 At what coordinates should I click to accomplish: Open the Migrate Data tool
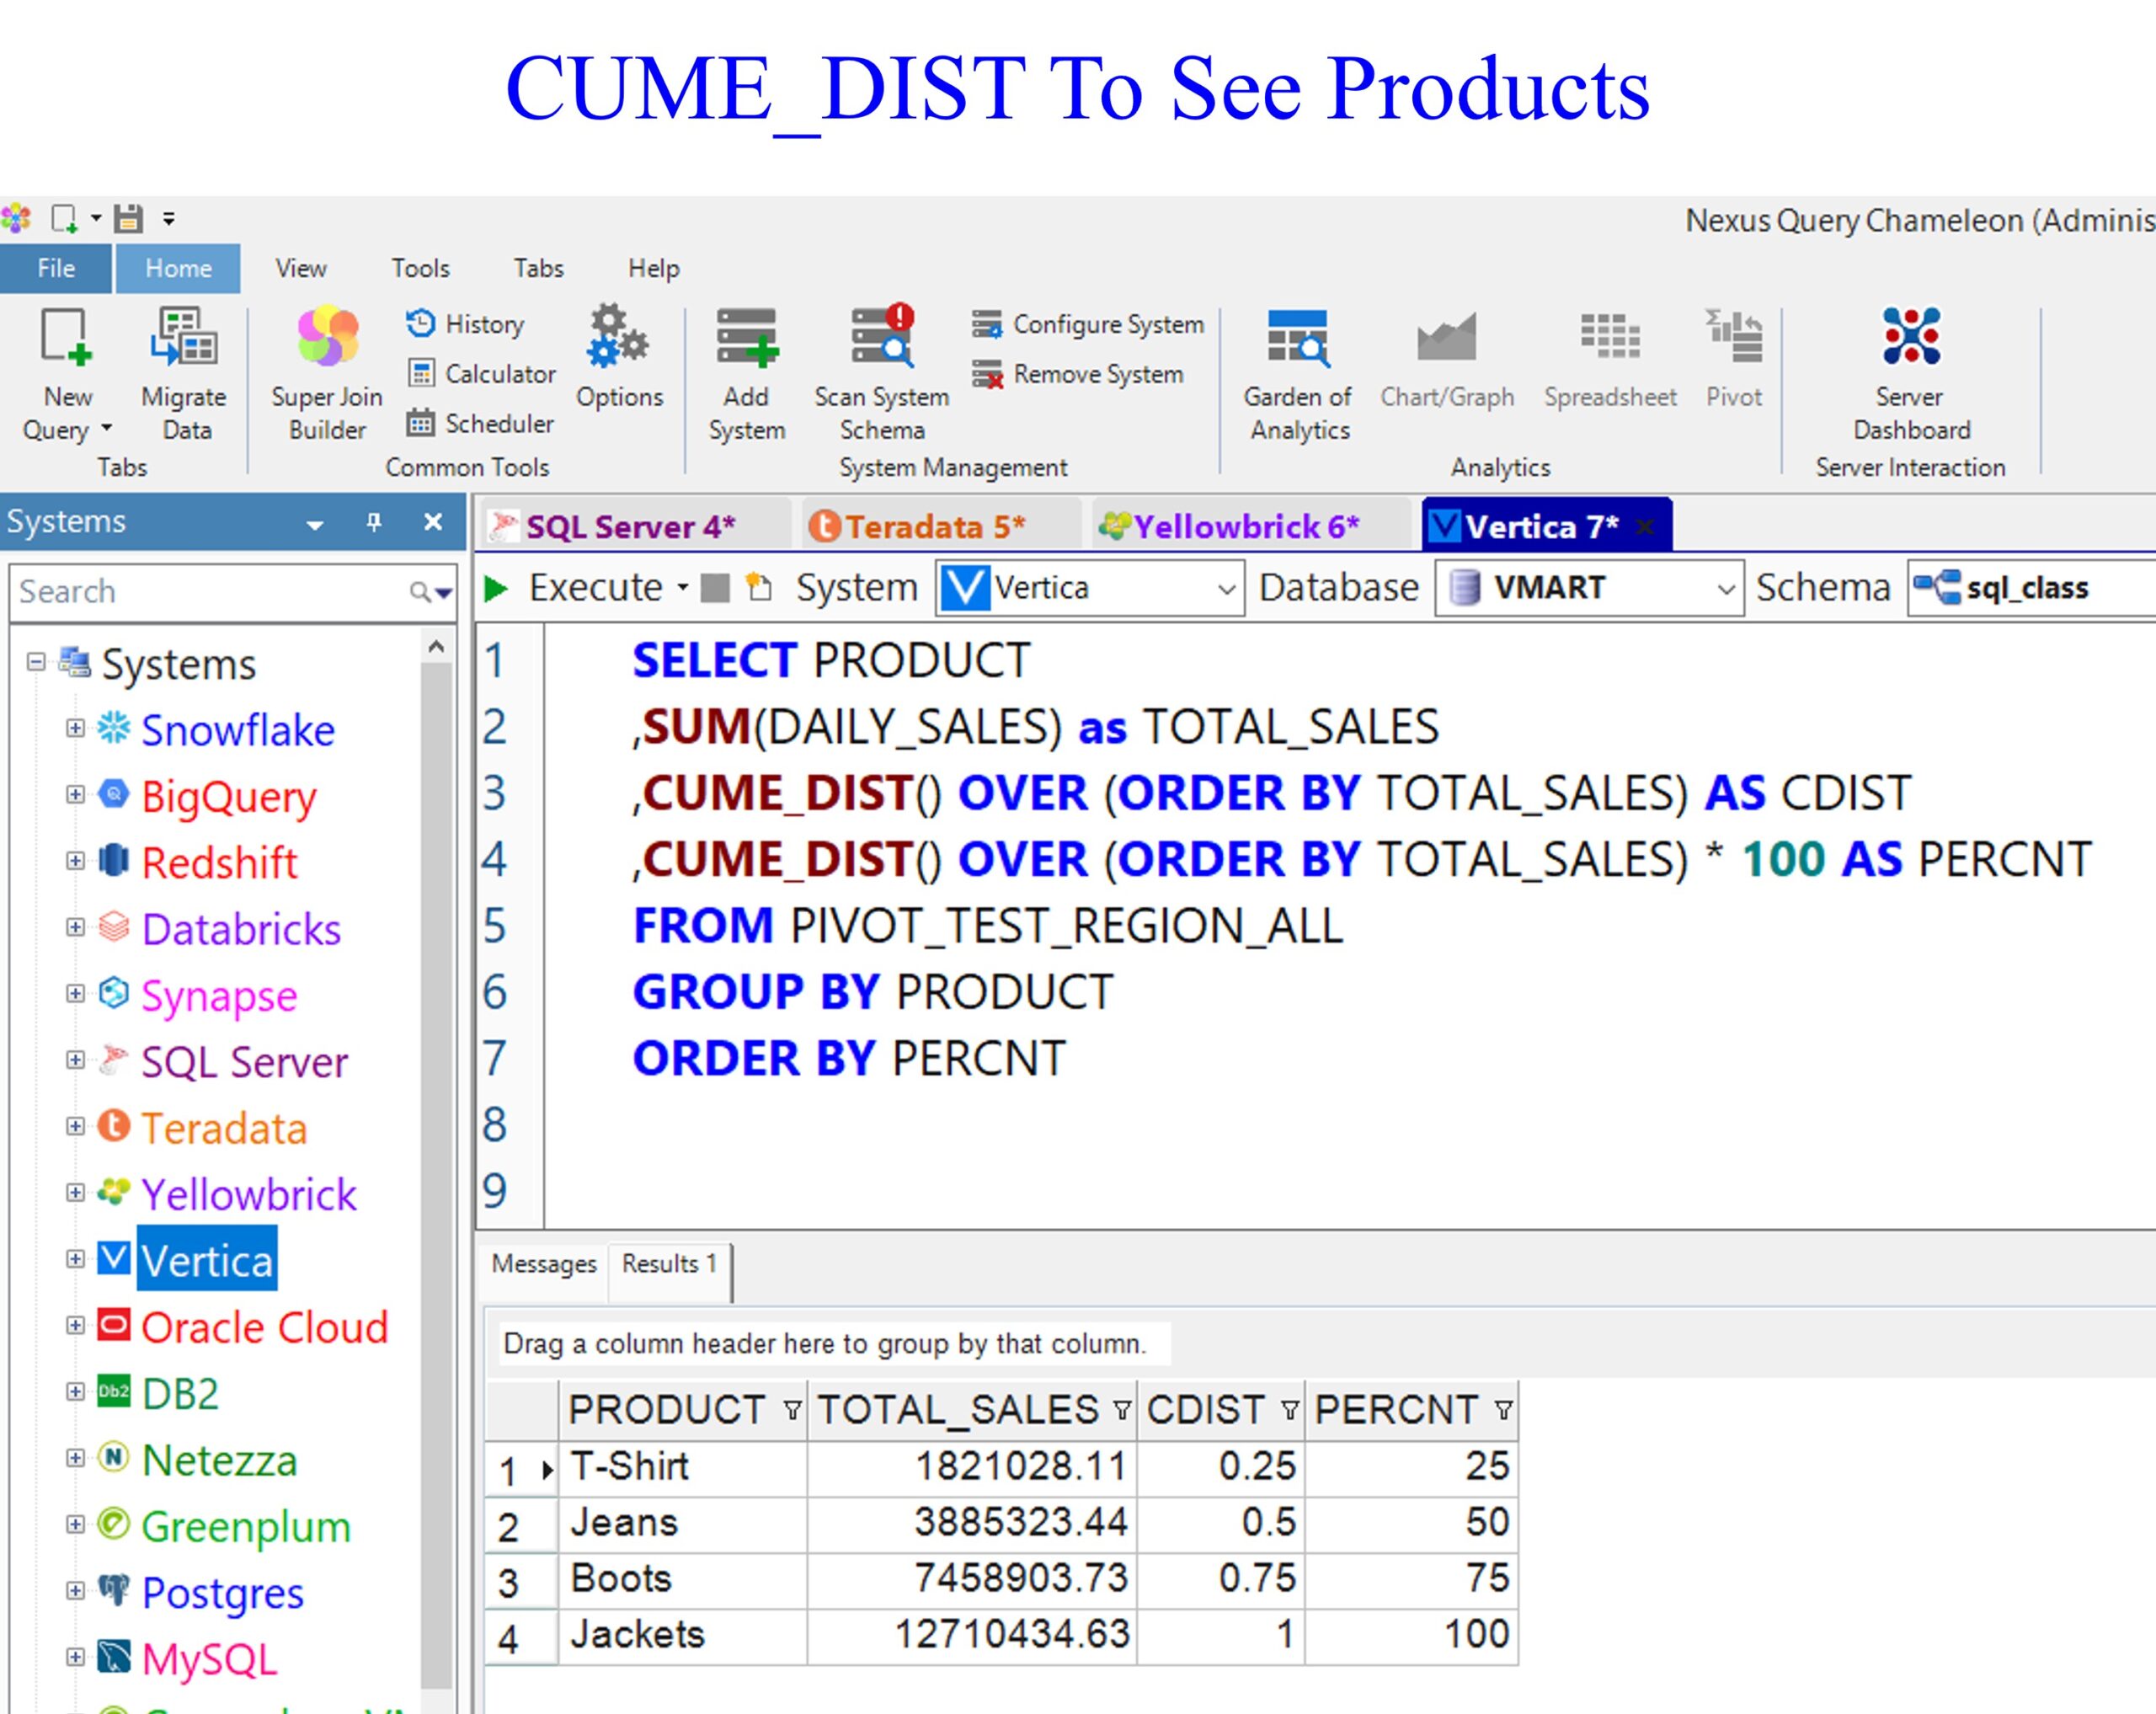pos(184,337)
